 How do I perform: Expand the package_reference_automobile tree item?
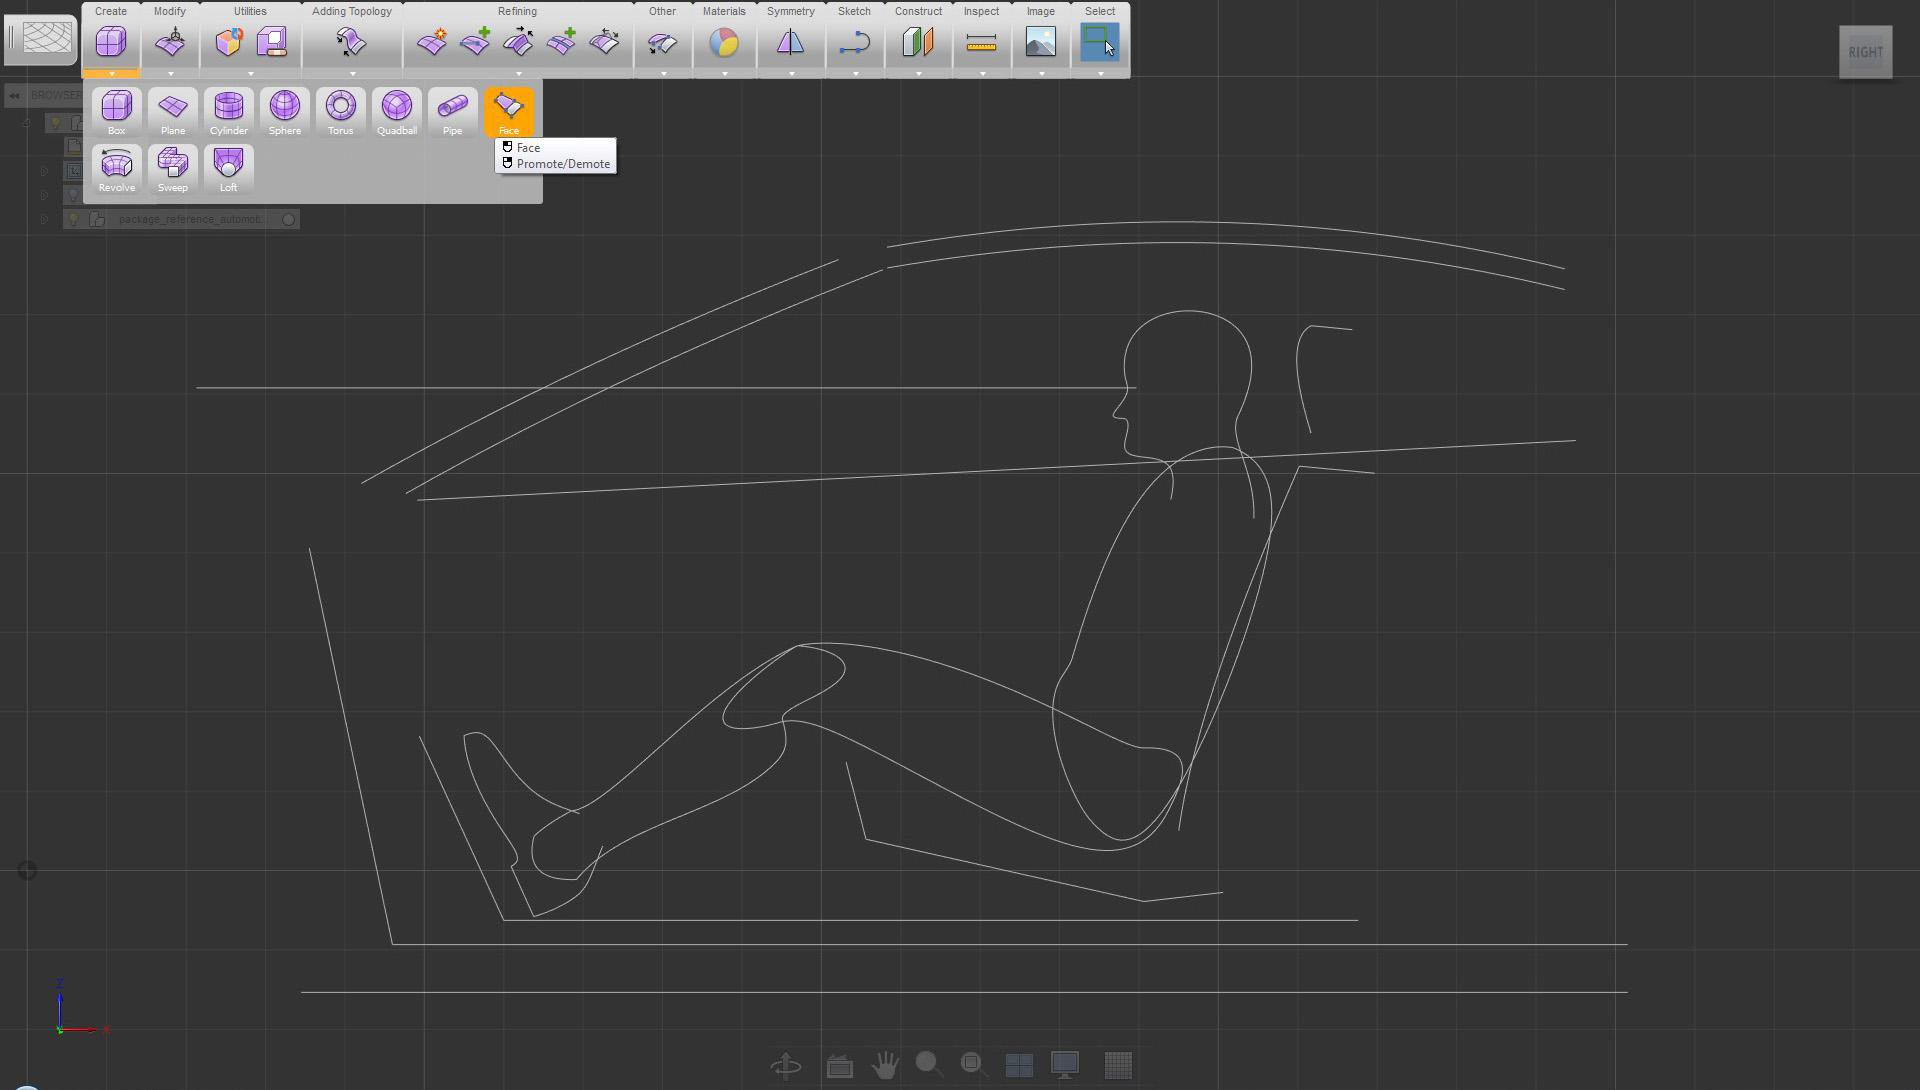click(x=44, y=219)
